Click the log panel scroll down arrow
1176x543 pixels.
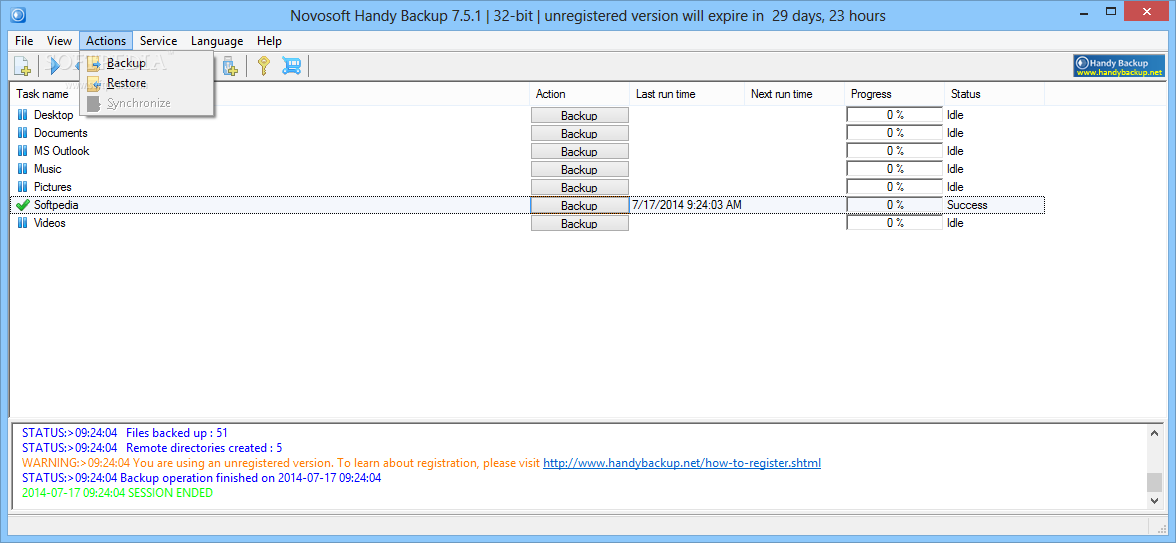point(1155,500)
